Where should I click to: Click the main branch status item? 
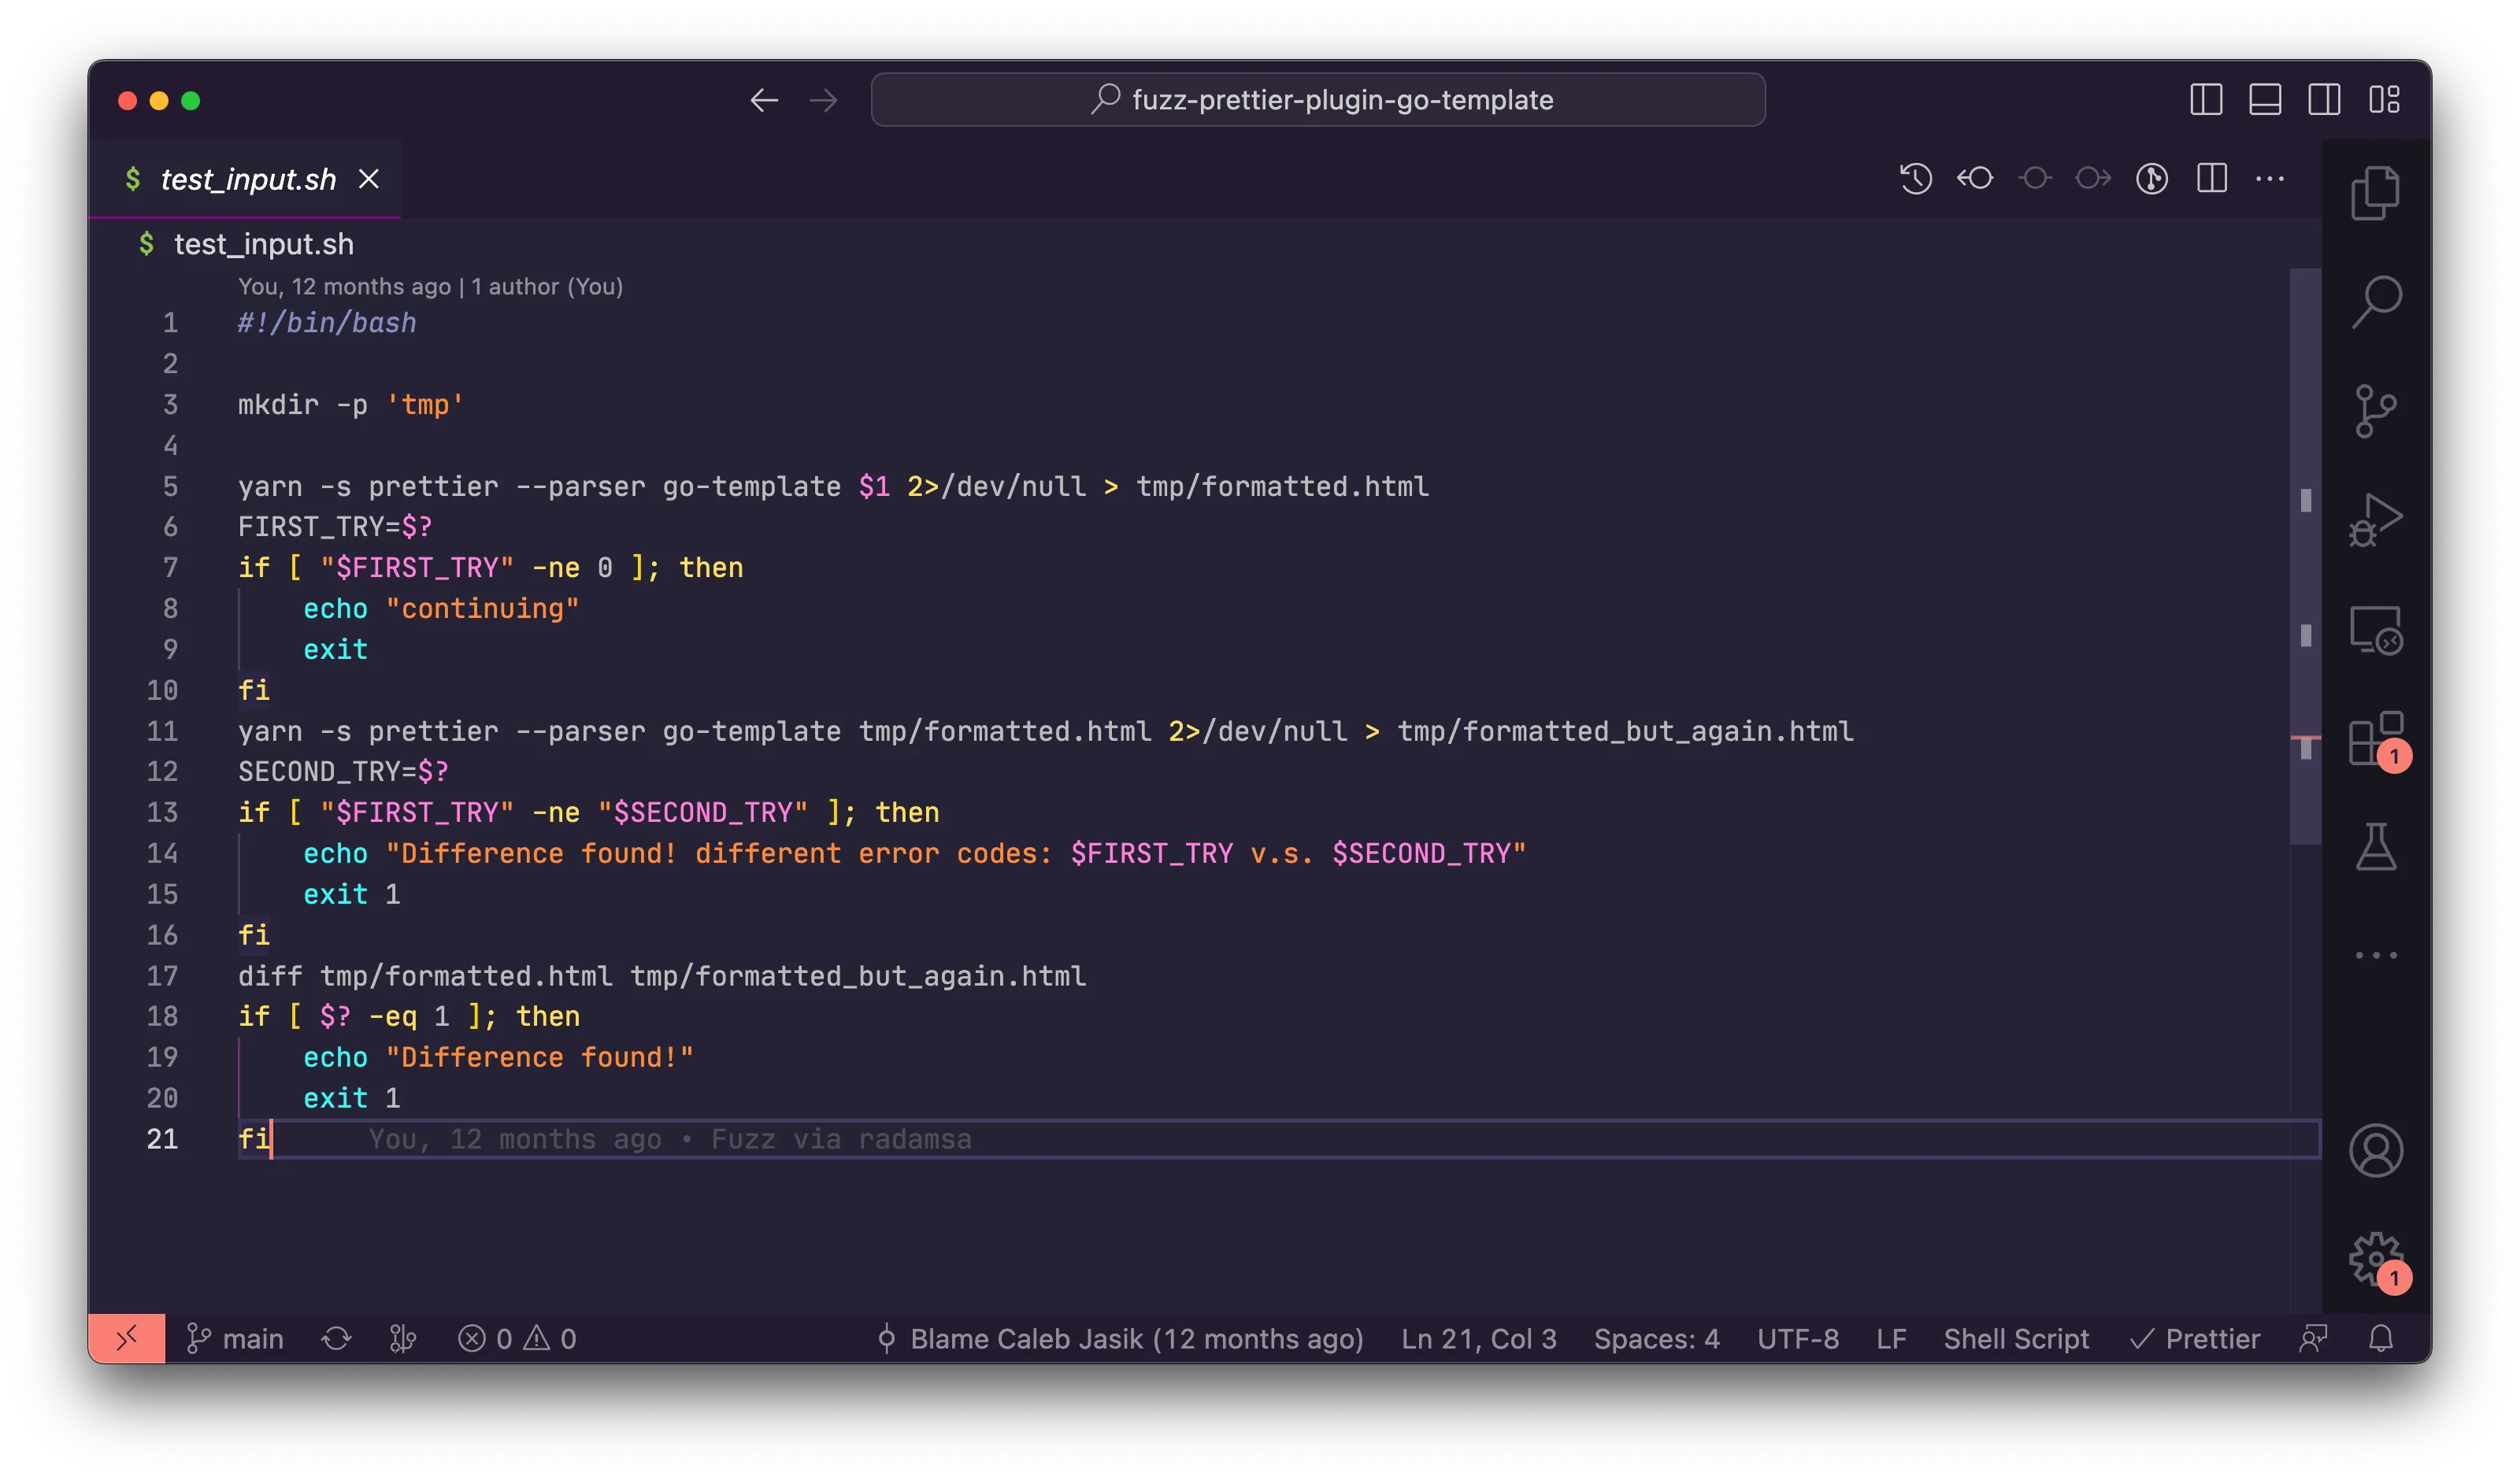coord(236,1339)
